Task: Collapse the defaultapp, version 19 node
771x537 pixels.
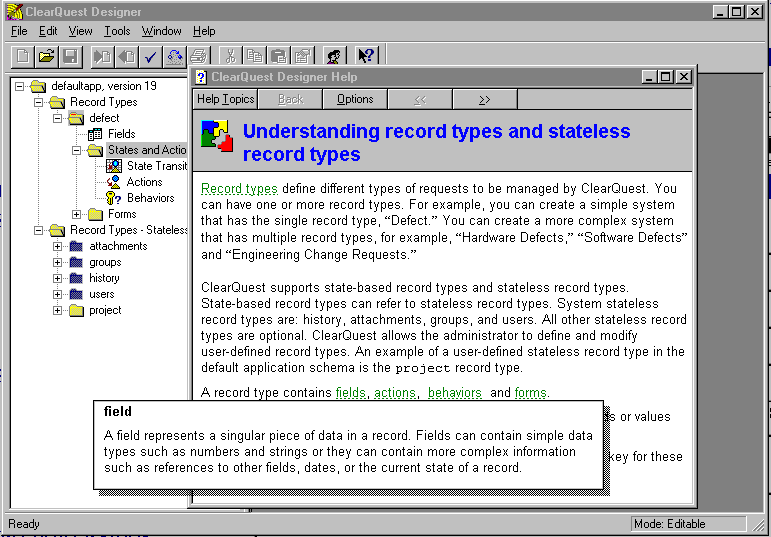Action: pyautogui.click(x=19, y=87)
